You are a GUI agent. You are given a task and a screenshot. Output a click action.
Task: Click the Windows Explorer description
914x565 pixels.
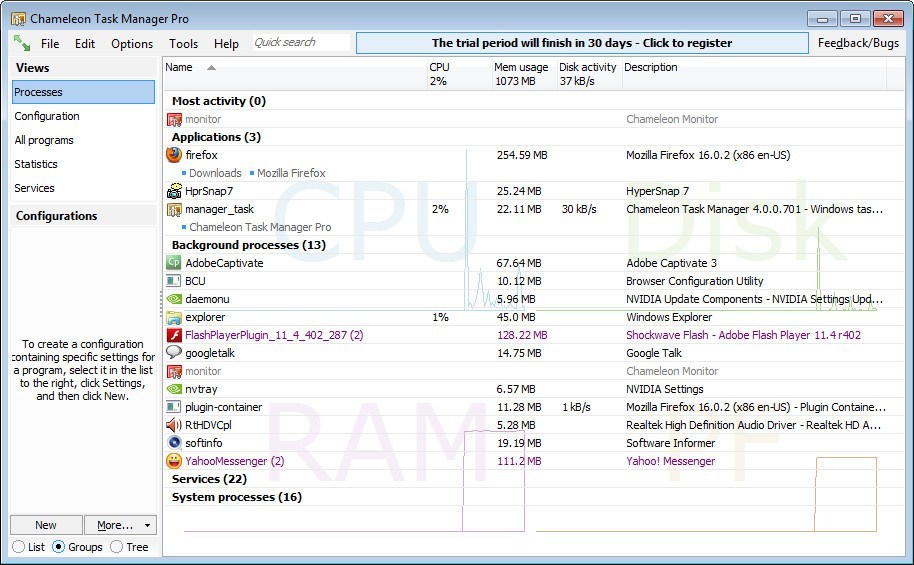(x=669, y=317)
